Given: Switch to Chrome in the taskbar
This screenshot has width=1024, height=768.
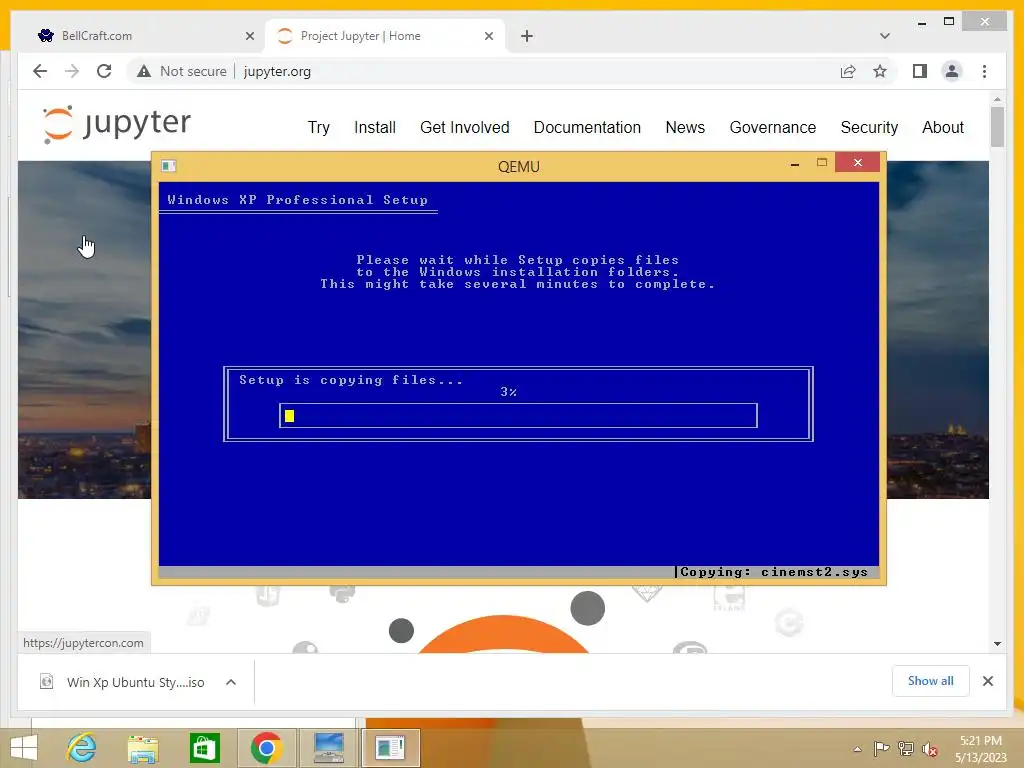Looking at the screenshot, I should [x=266, y=748].
